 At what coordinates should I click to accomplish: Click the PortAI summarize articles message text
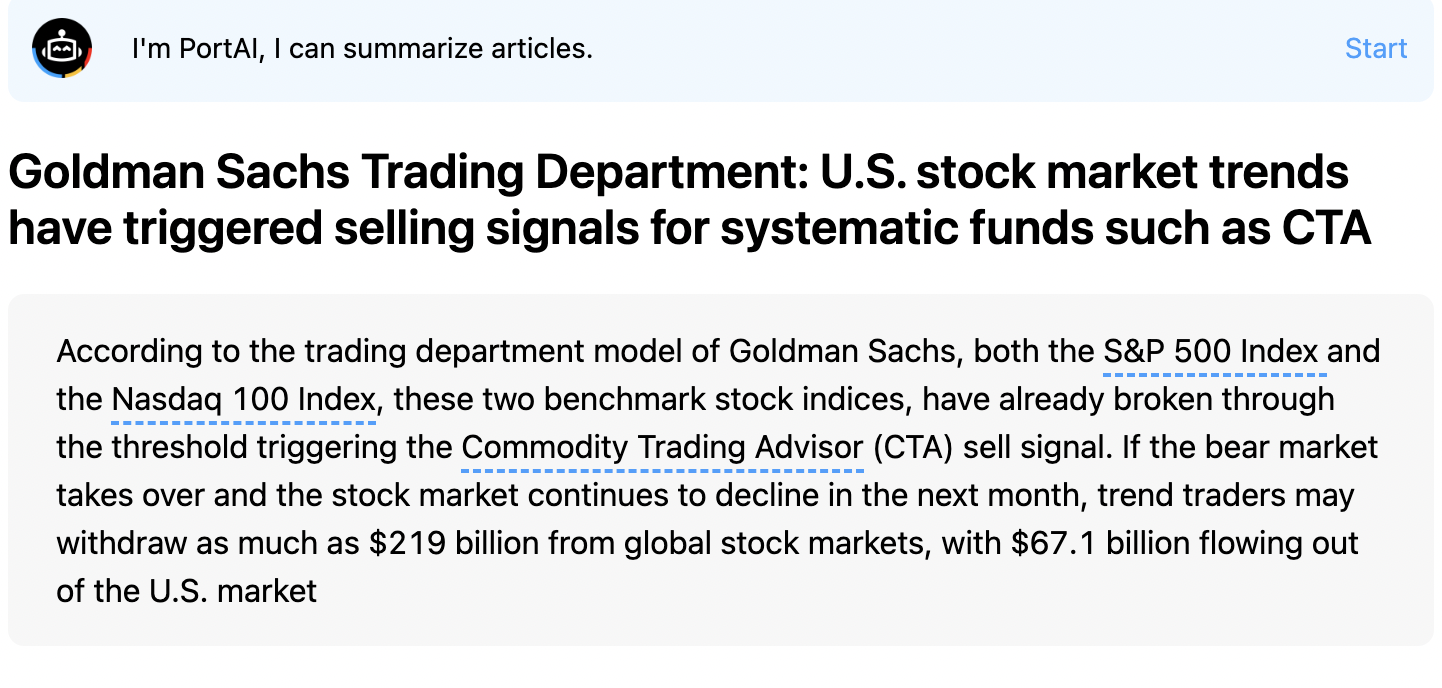[x=362, y=48]
